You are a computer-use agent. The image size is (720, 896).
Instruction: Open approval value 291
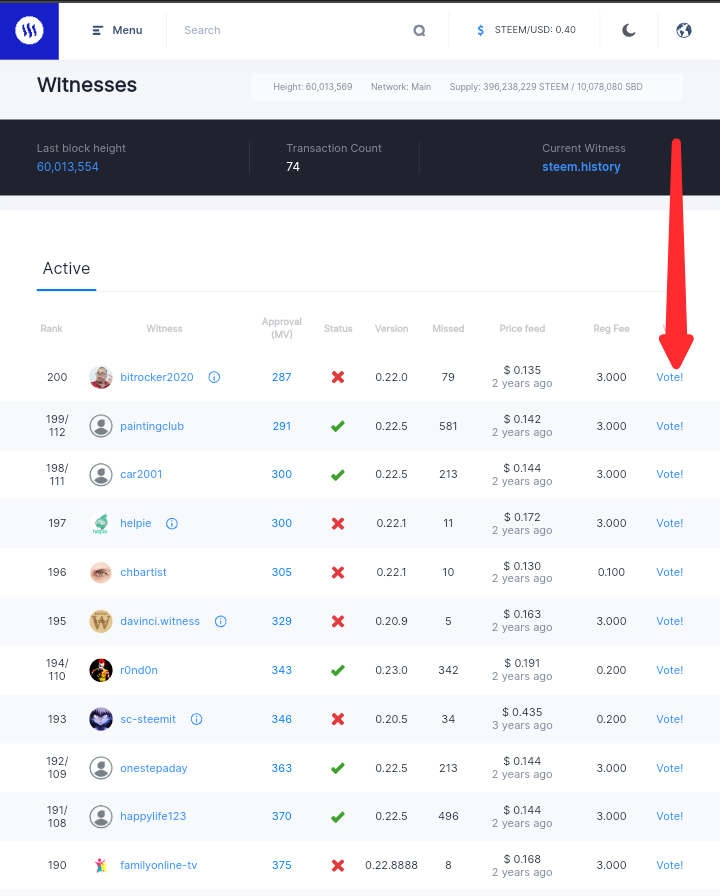coord(282,426)
